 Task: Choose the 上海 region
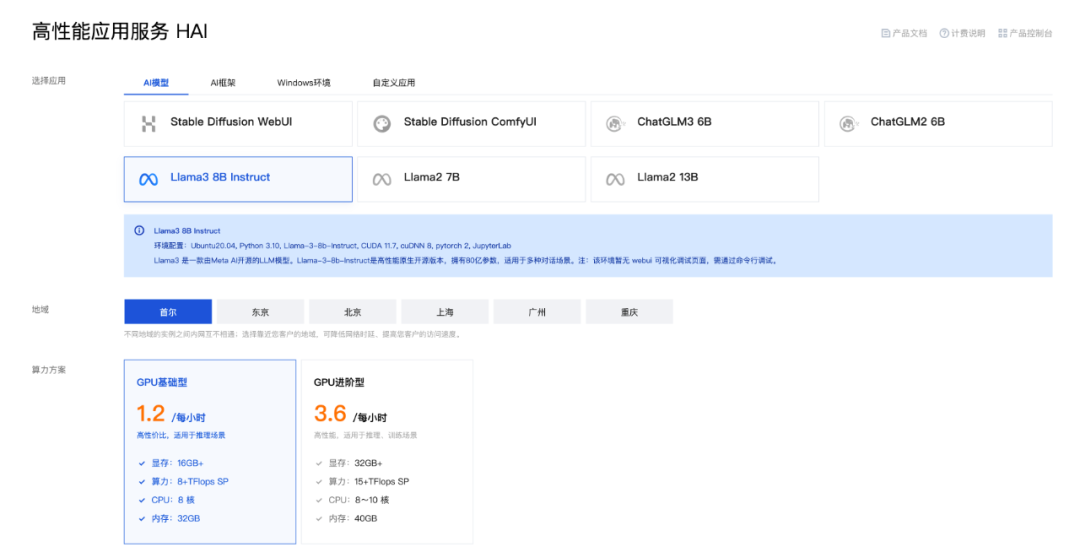[445, 312]
